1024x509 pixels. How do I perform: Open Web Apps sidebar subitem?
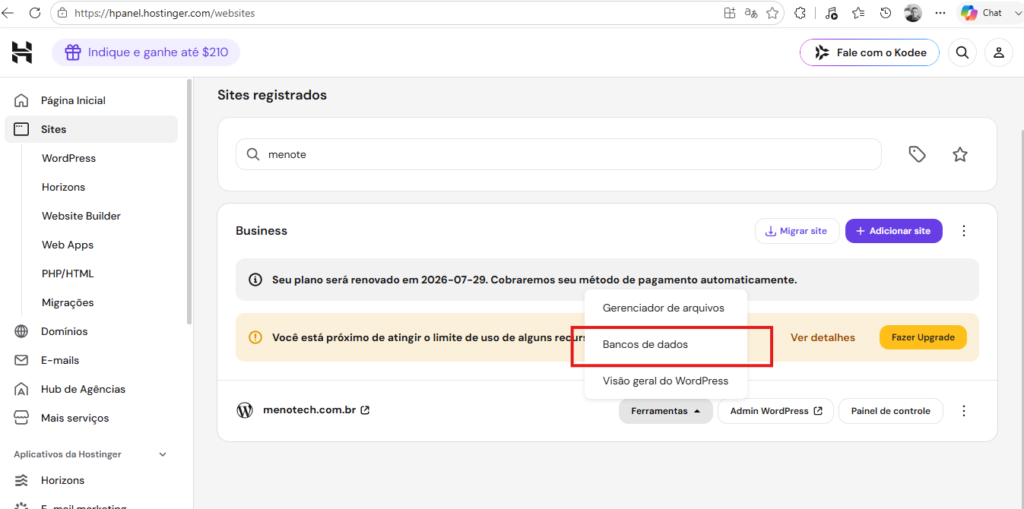click(67, 245)
